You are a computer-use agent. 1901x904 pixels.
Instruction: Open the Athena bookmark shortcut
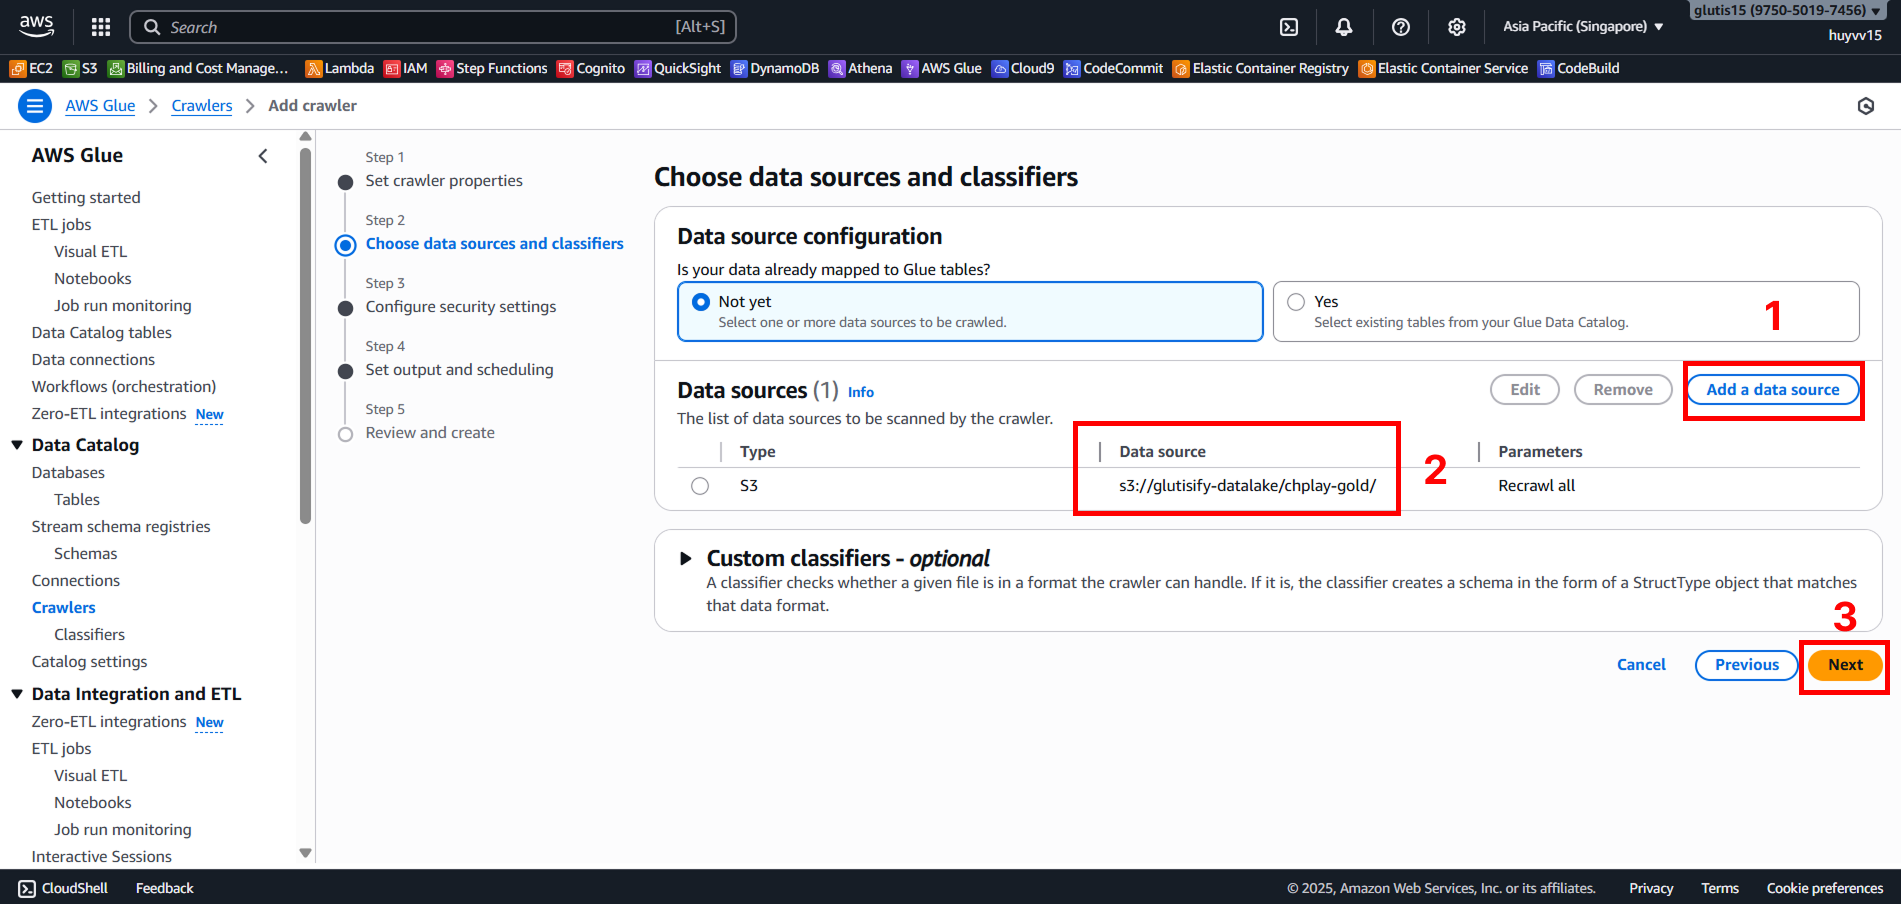pyautogui.click(x=861, y=68)
